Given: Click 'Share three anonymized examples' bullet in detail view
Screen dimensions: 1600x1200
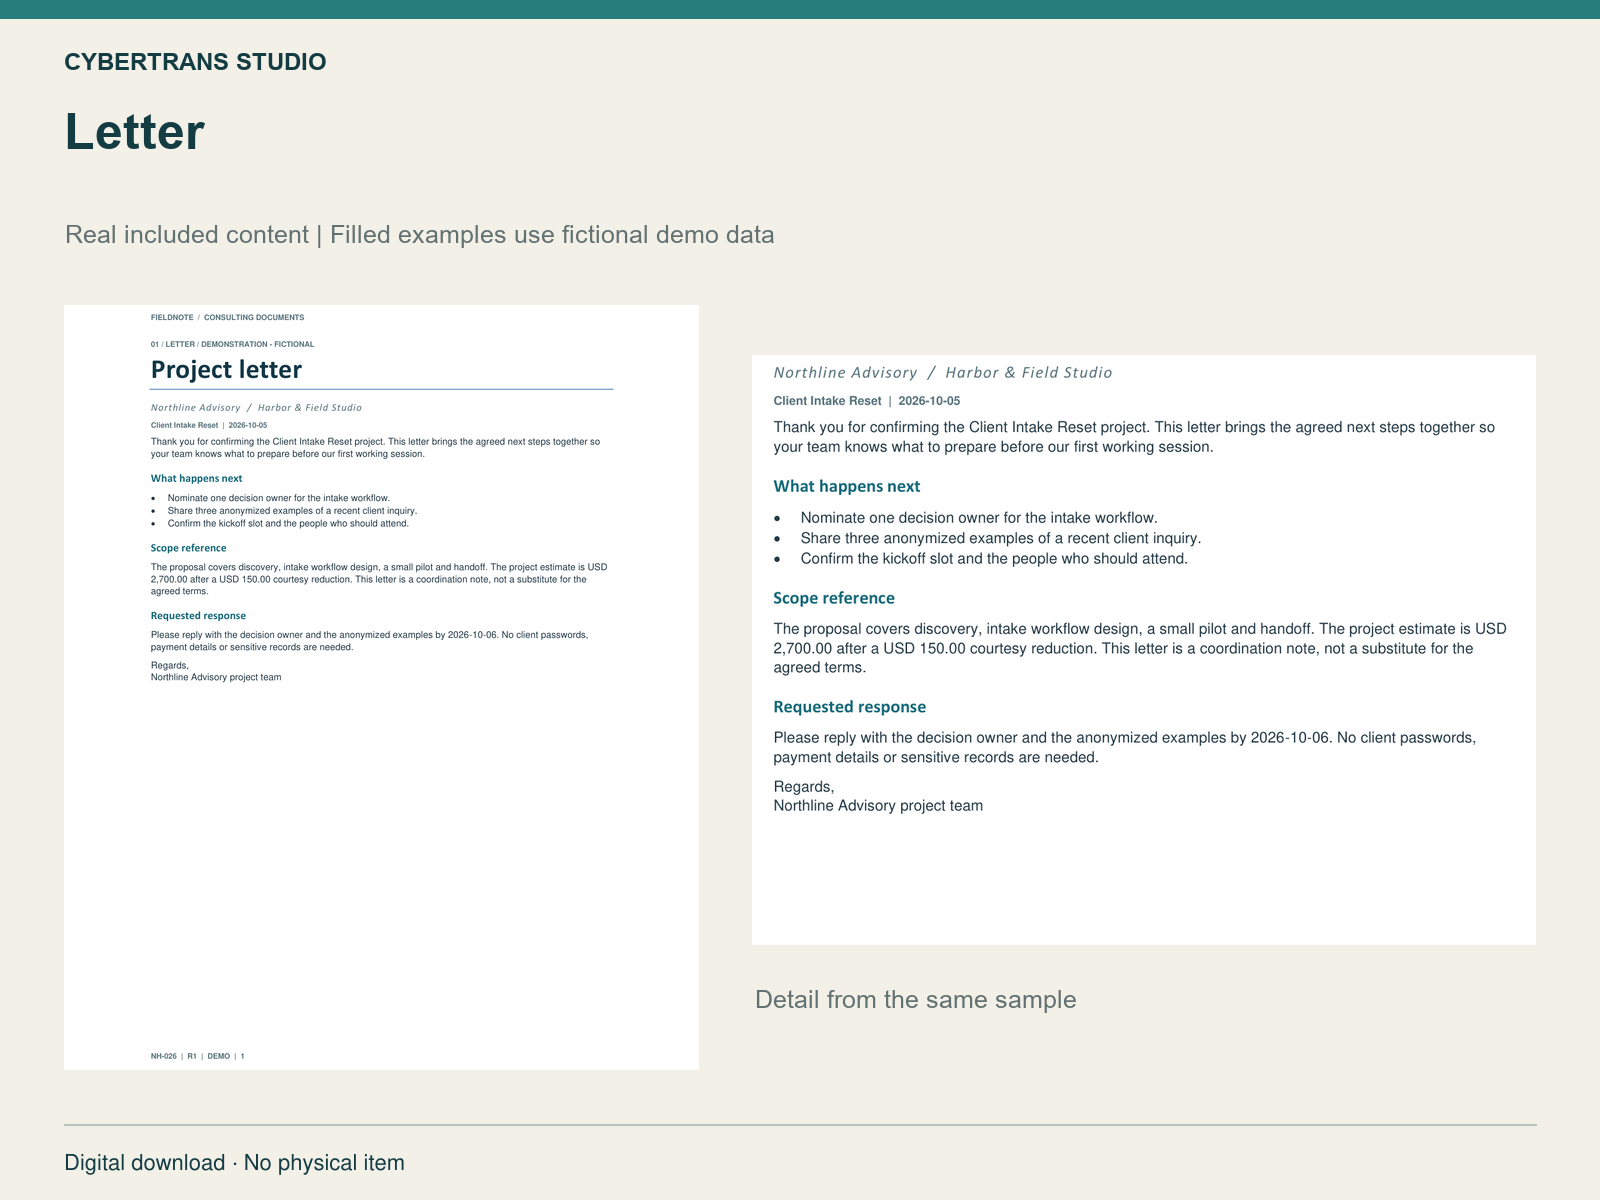Looking at the screenshot, I should pos(1001,538).
